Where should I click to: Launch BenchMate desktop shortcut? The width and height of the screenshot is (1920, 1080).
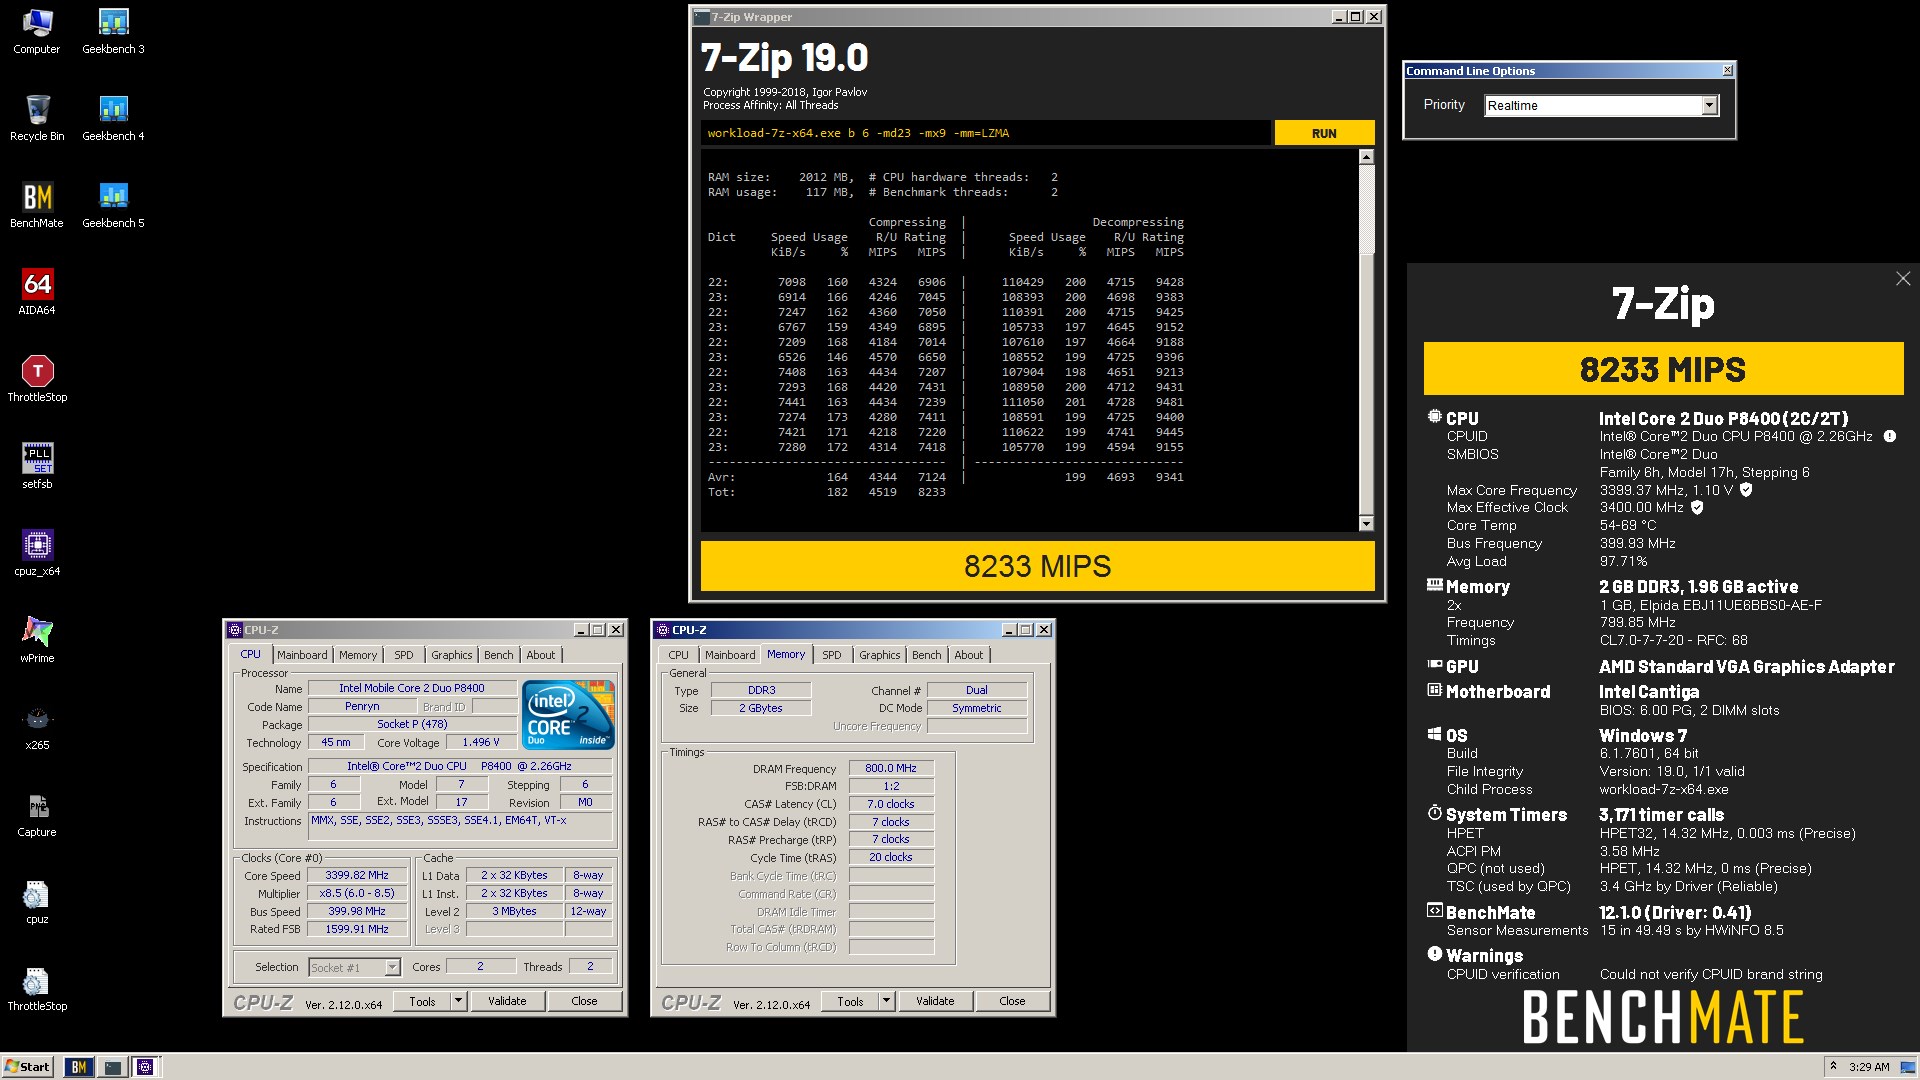(x=37, y=205)
